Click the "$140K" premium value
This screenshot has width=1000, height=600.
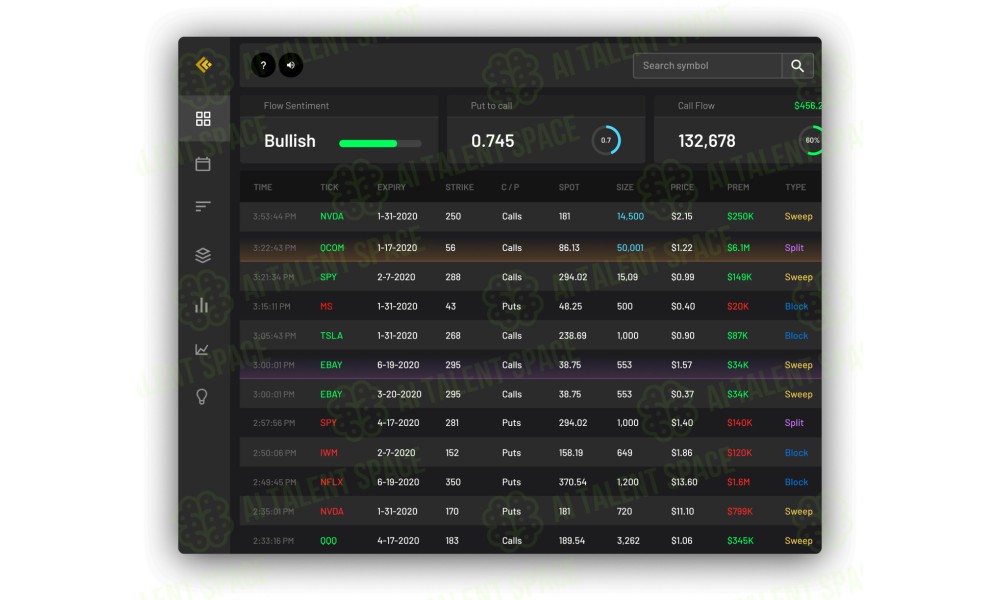pyautogui.click(x=740, y=423)
